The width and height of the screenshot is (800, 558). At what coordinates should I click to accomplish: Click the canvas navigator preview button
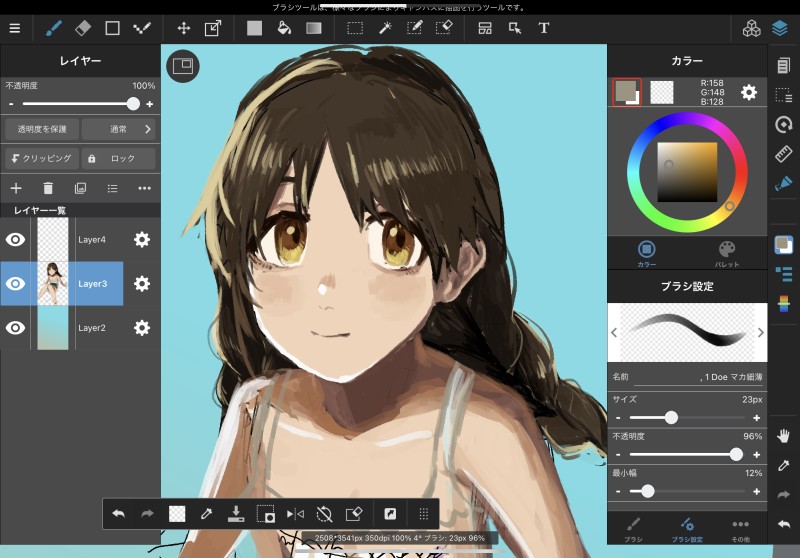click(183, 66)
